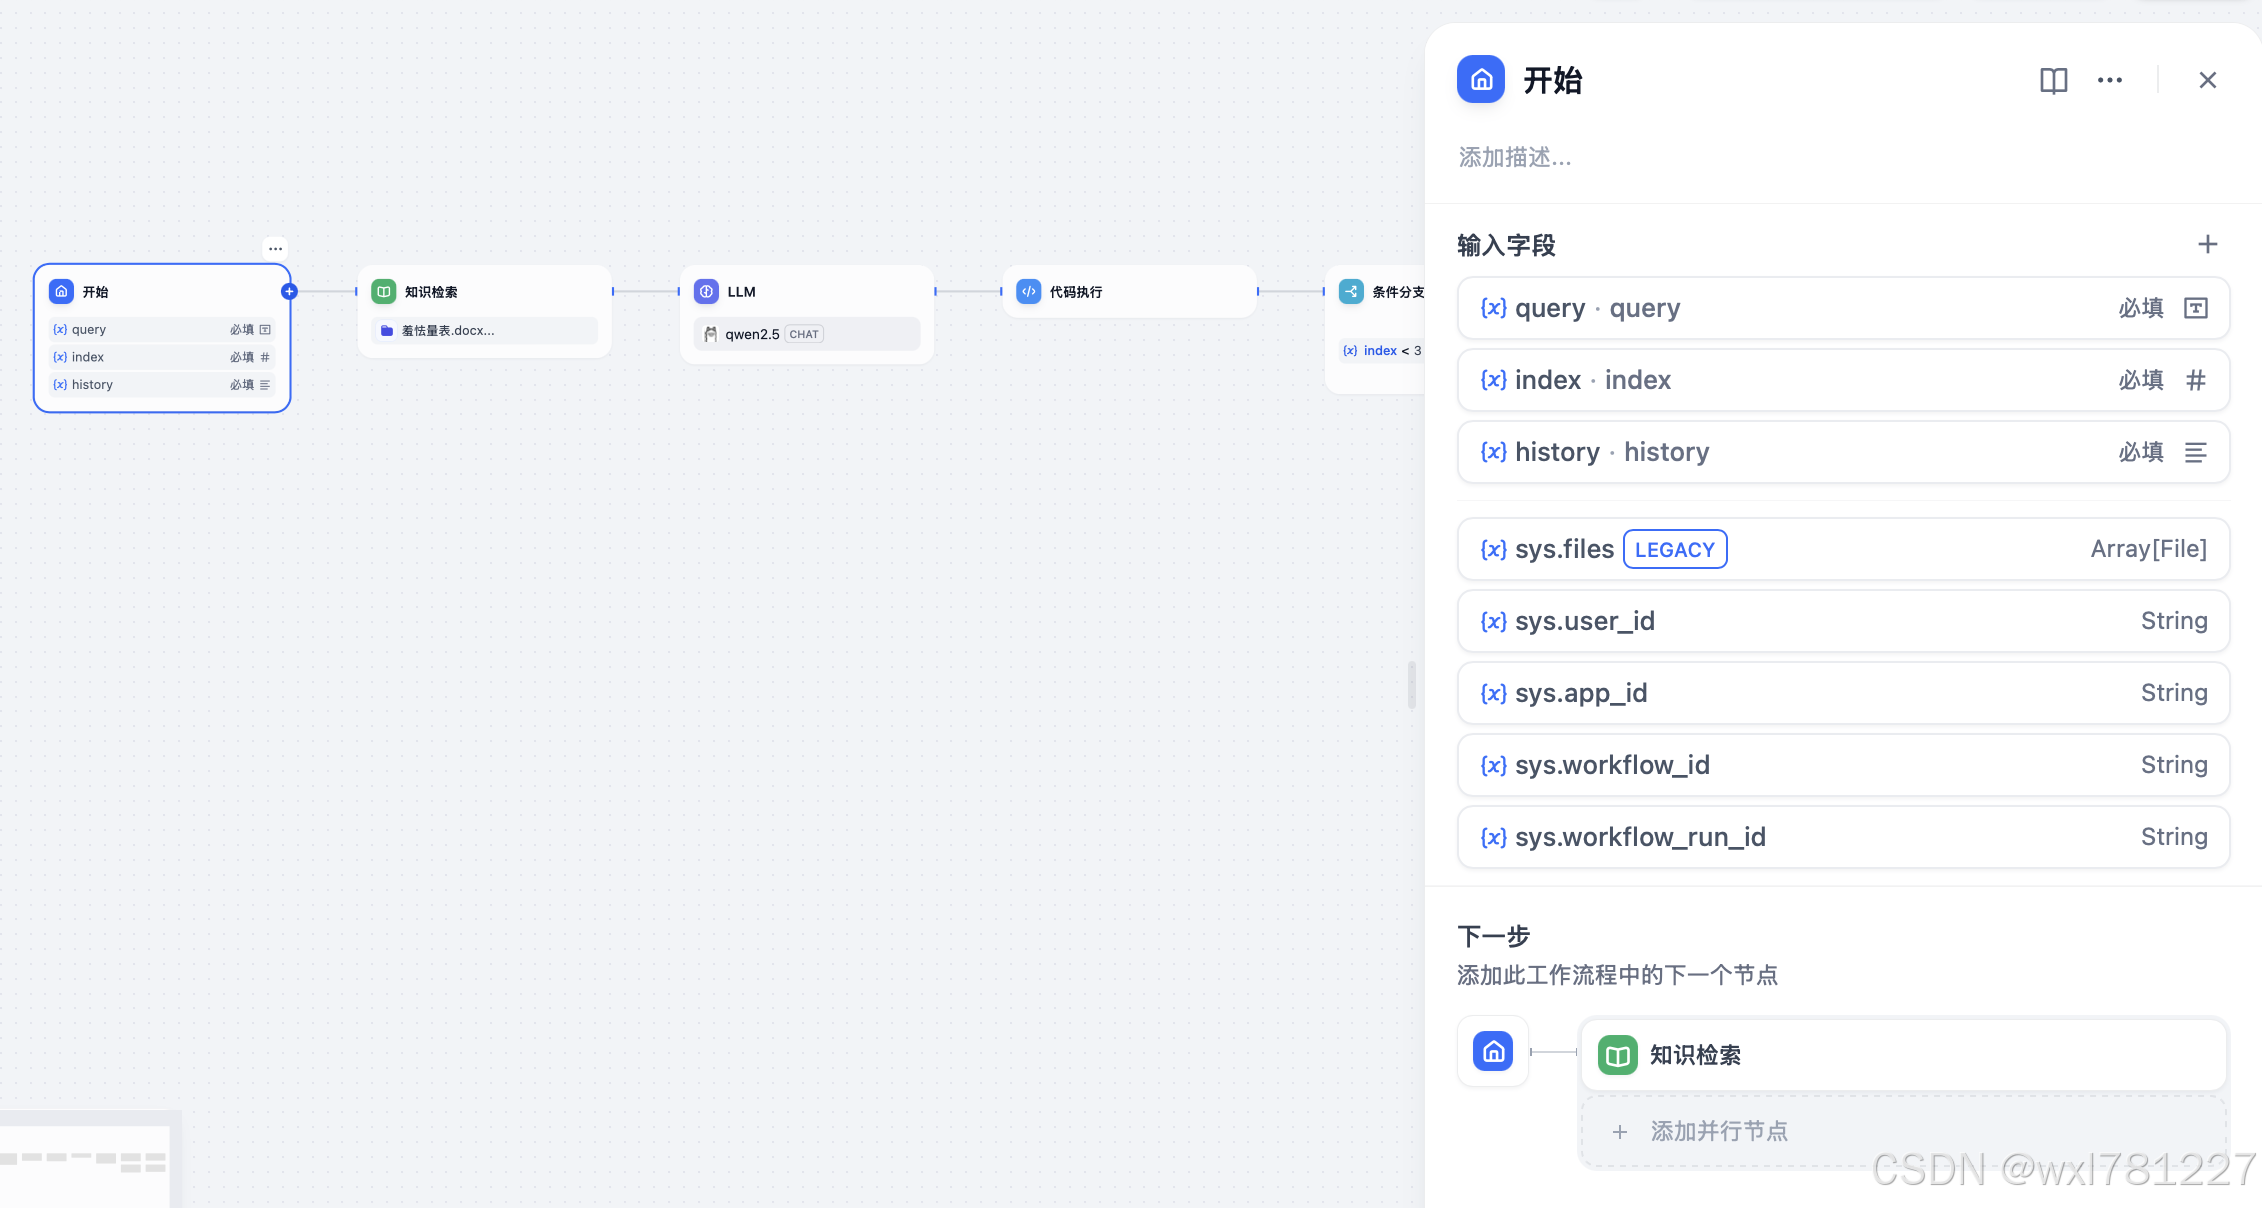Click the blue home icon in panel header
Image resolution: width=2262 pixels, height=1208 pixels.
click(x=1481, y=79)
